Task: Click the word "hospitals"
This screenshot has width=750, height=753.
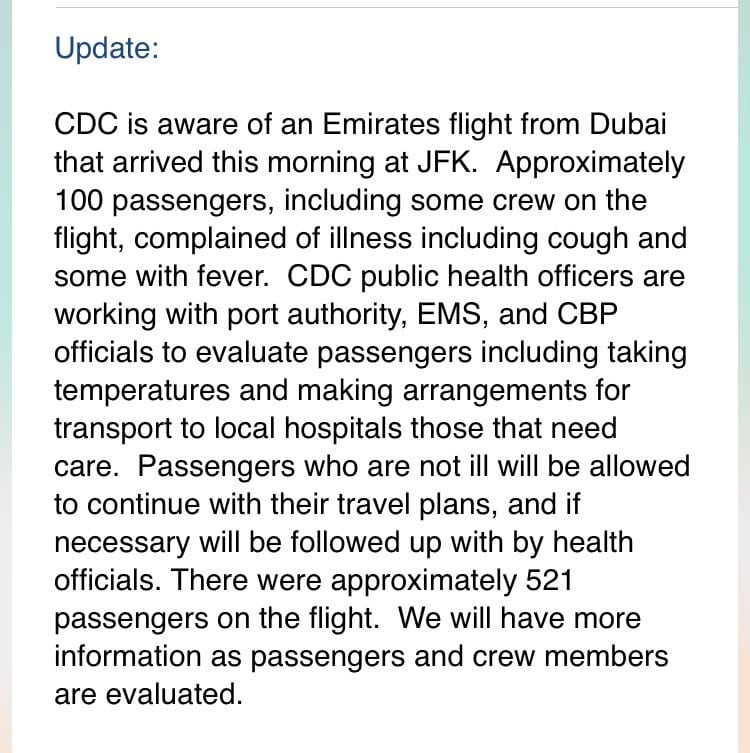Action: 343,428
